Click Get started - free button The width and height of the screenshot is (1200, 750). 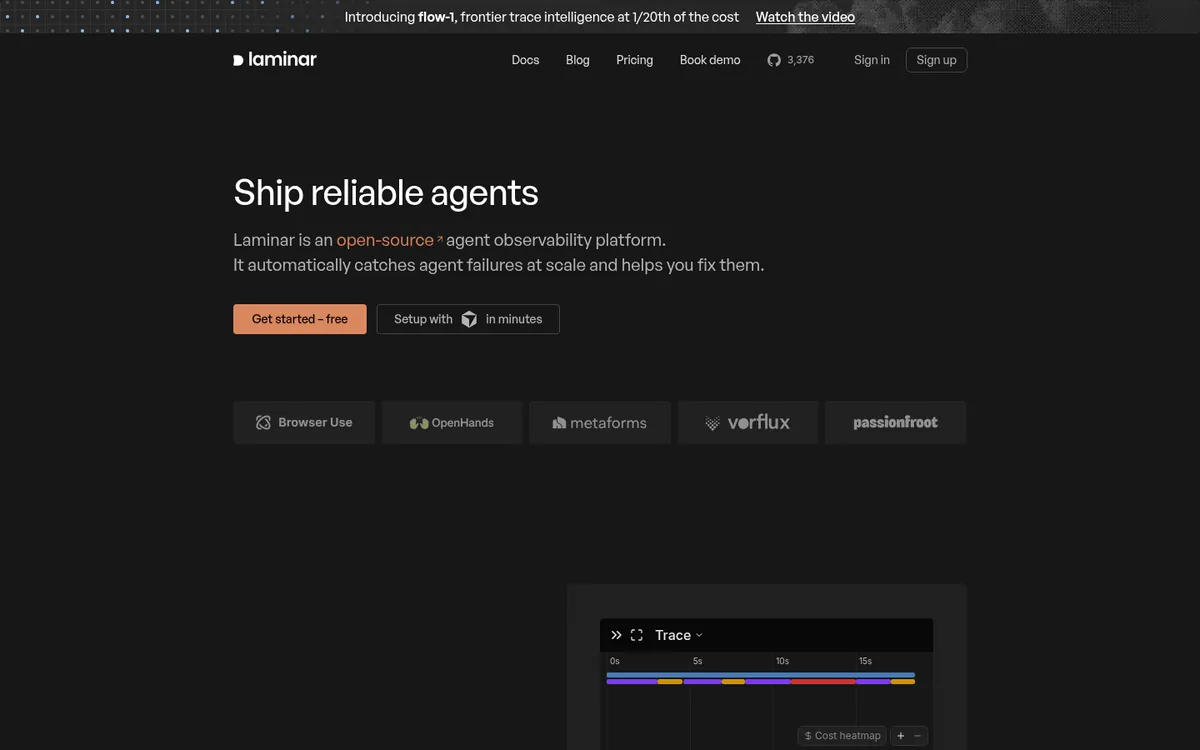pyautogui.click(x=300, y=319)
